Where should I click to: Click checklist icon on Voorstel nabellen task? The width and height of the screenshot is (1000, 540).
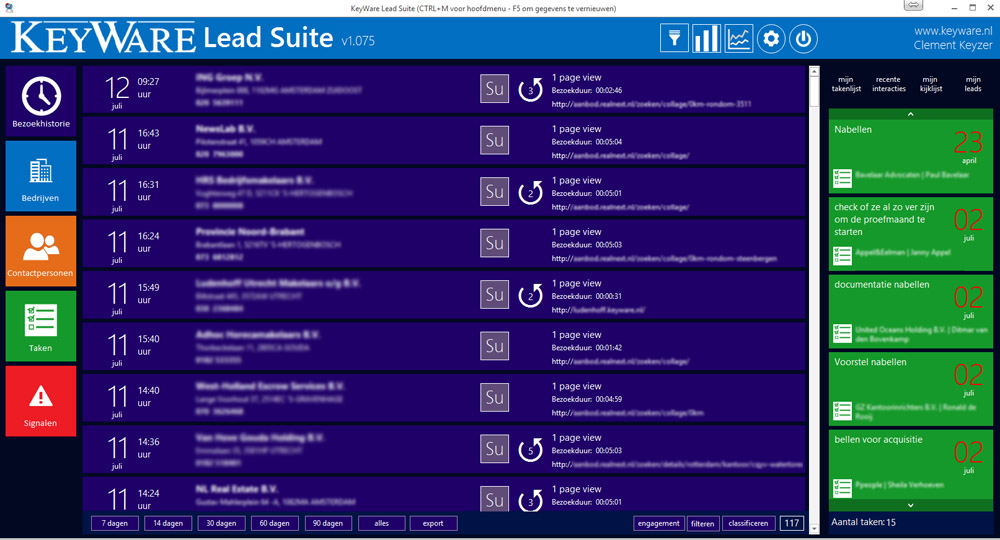click(x=842, y=411)
